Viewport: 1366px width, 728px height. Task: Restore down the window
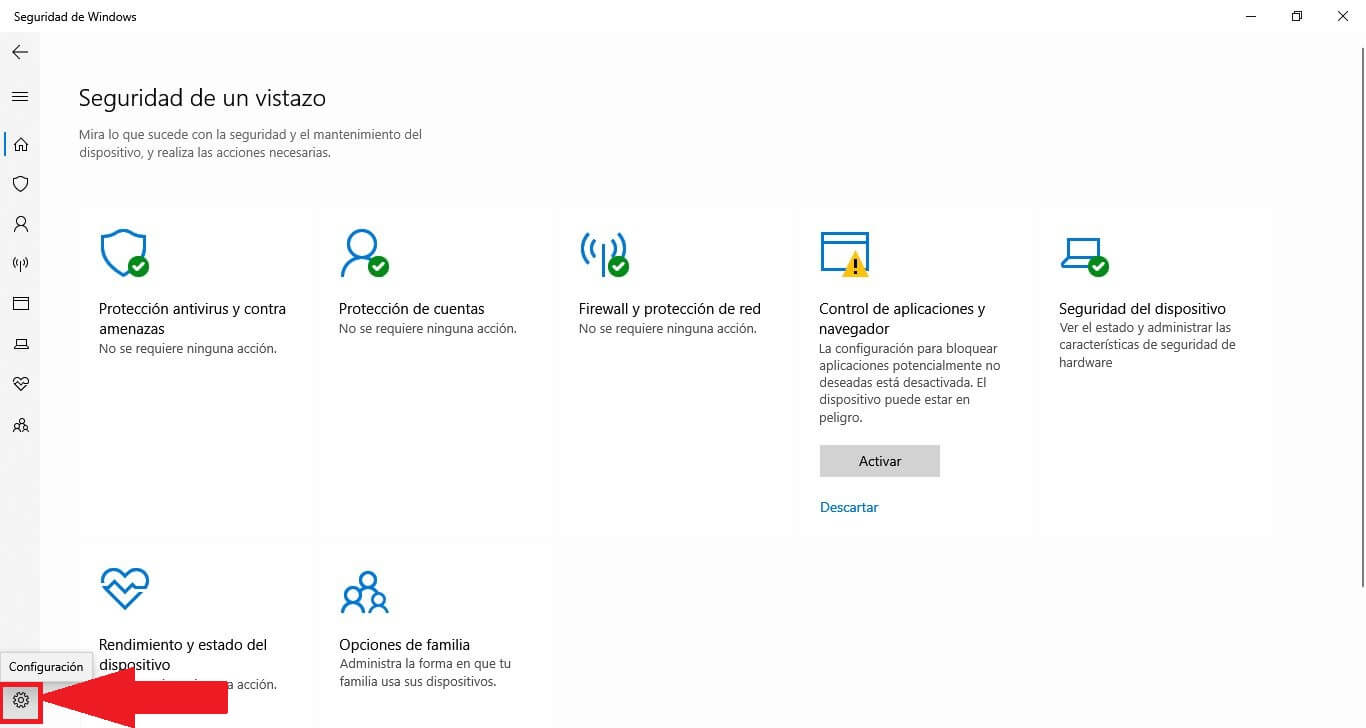[x=1297, y=16]
